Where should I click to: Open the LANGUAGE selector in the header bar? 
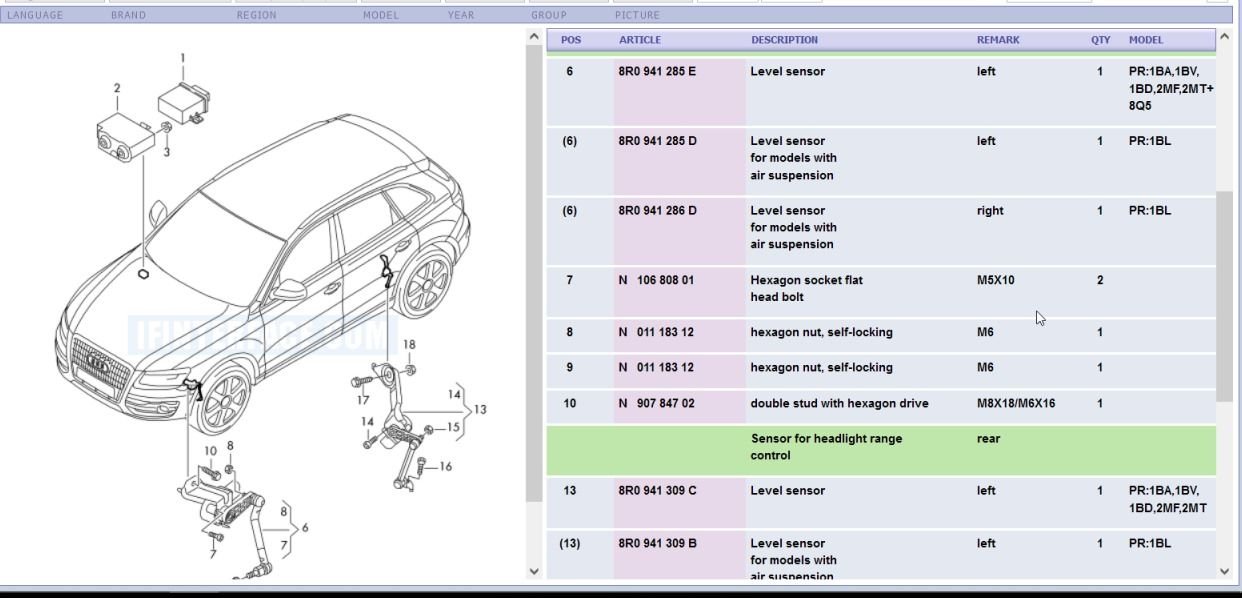click(38, 15)
